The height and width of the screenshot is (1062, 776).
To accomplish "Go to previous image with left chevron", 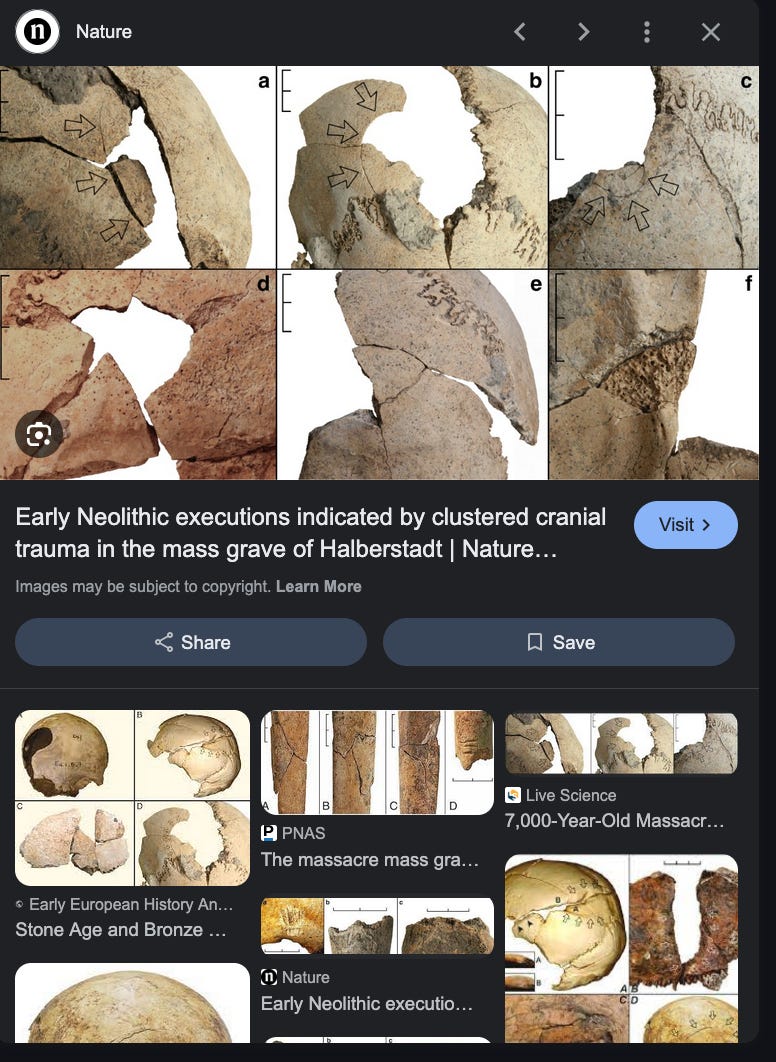I will click(519, 32).
